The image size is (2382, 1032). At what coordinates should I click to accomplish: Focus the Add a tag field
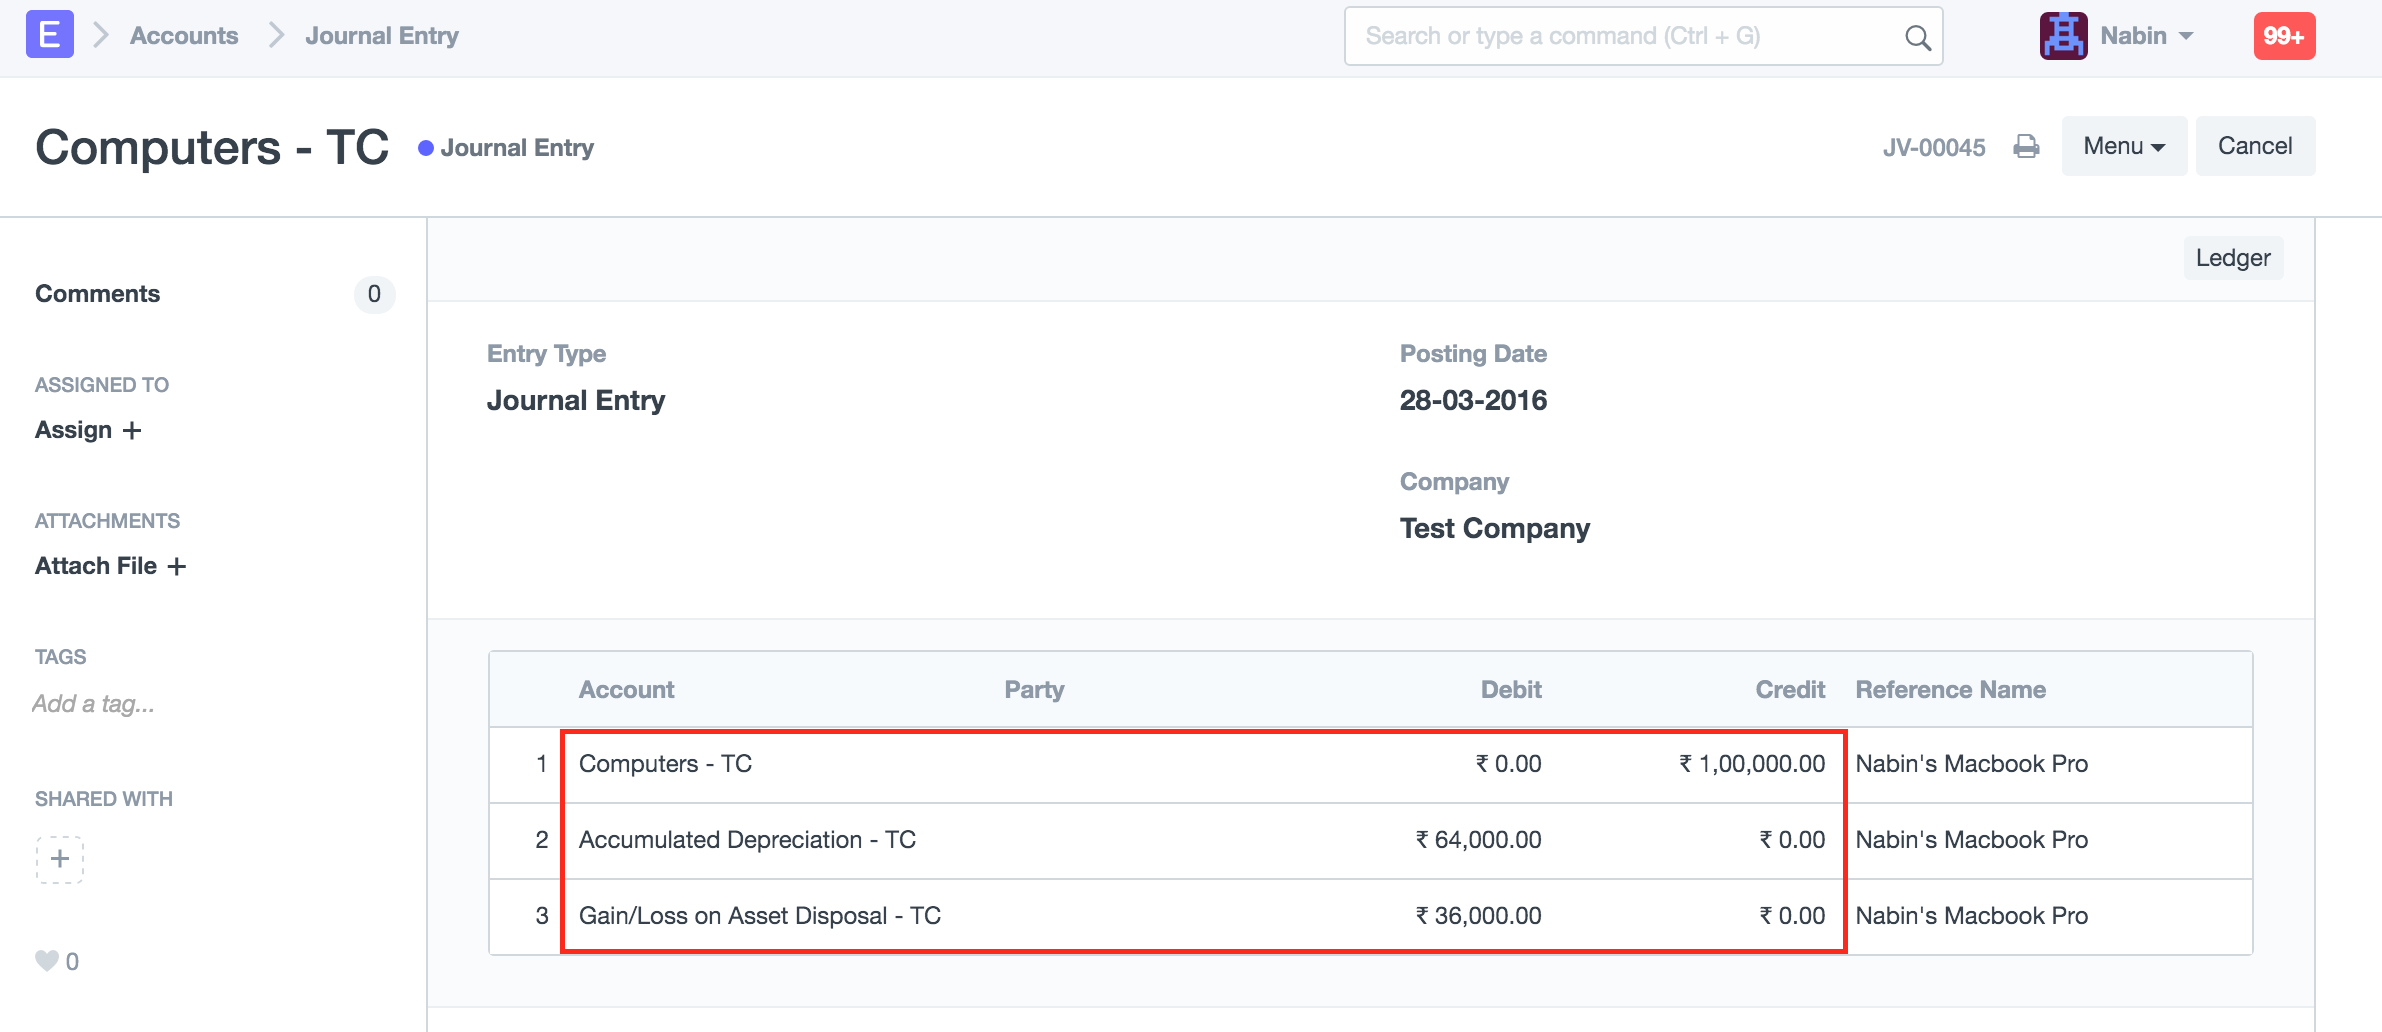[x=94, y=704]
